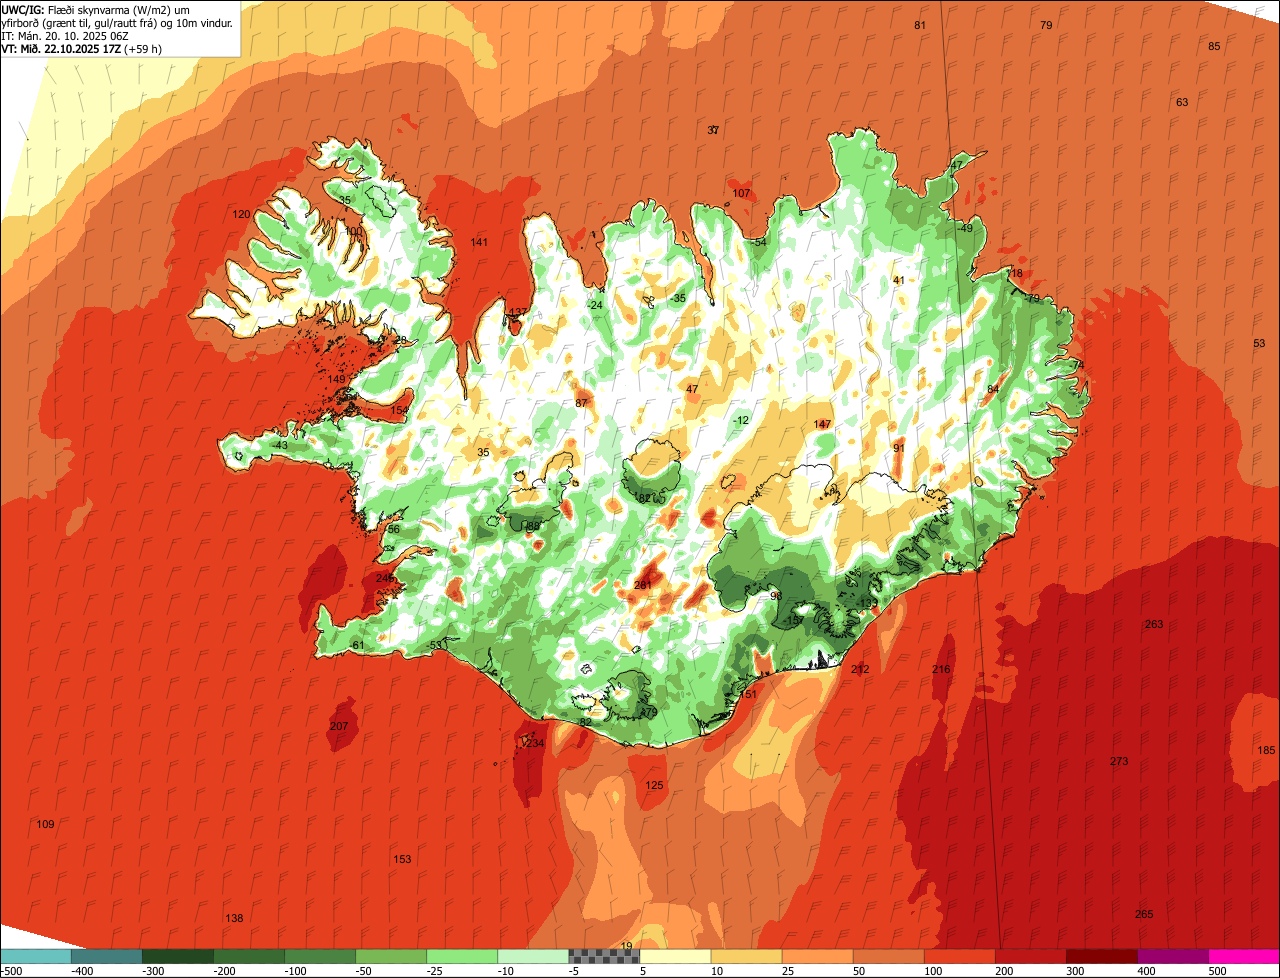Screen dimensions: 1280x978
Task: Click the negative value -54
Action: 757,242
